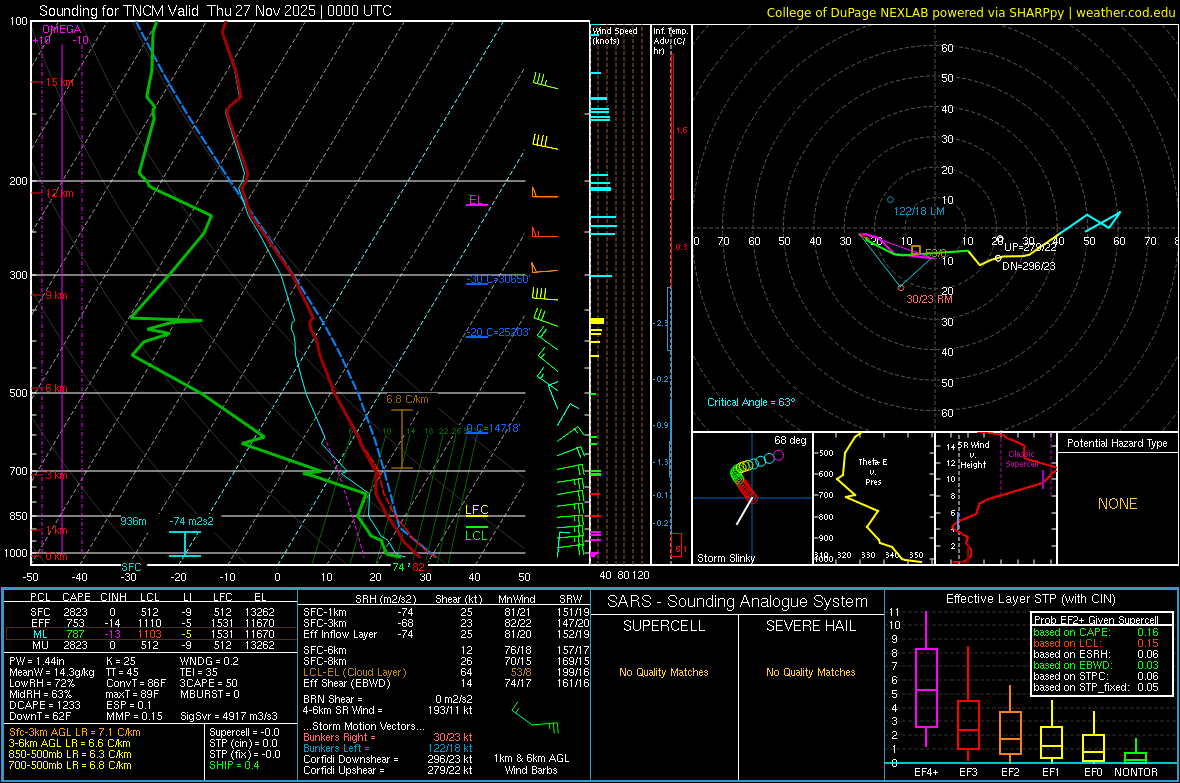Click the green NONTOR box plot

click(1135, 753)
